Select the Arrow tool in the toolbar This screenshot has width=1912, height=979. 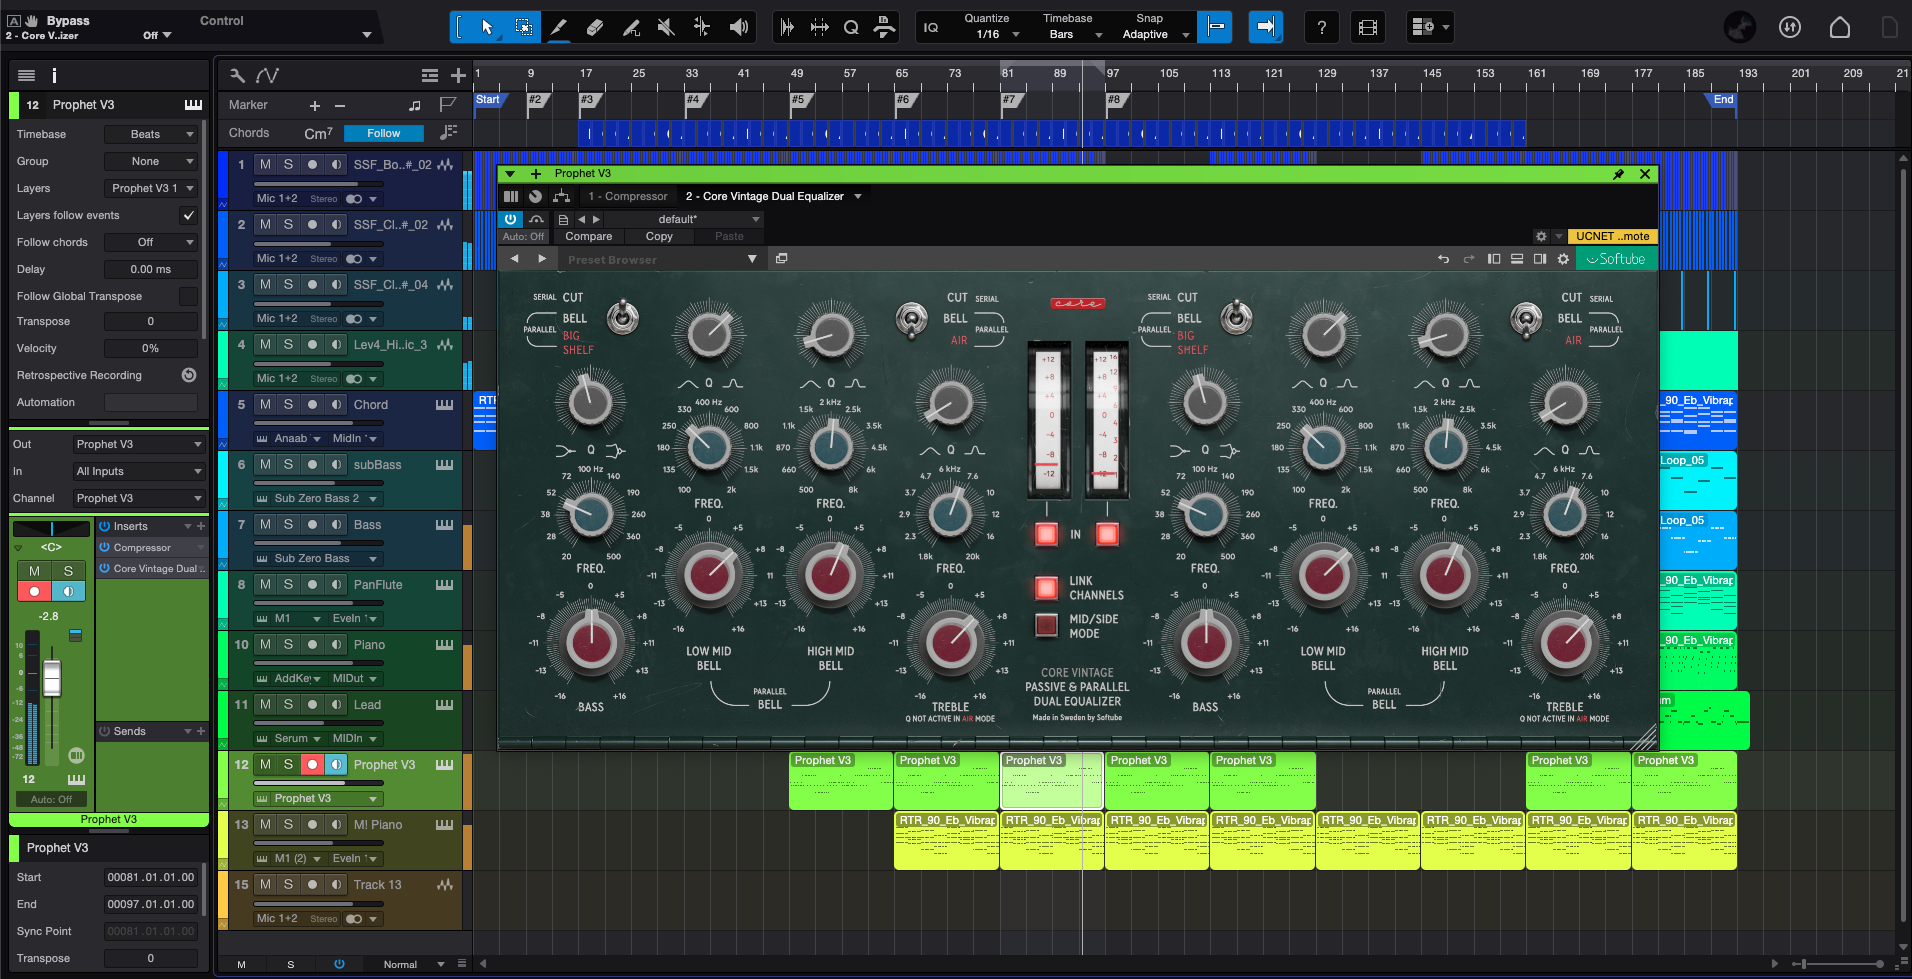coord(487,27)
